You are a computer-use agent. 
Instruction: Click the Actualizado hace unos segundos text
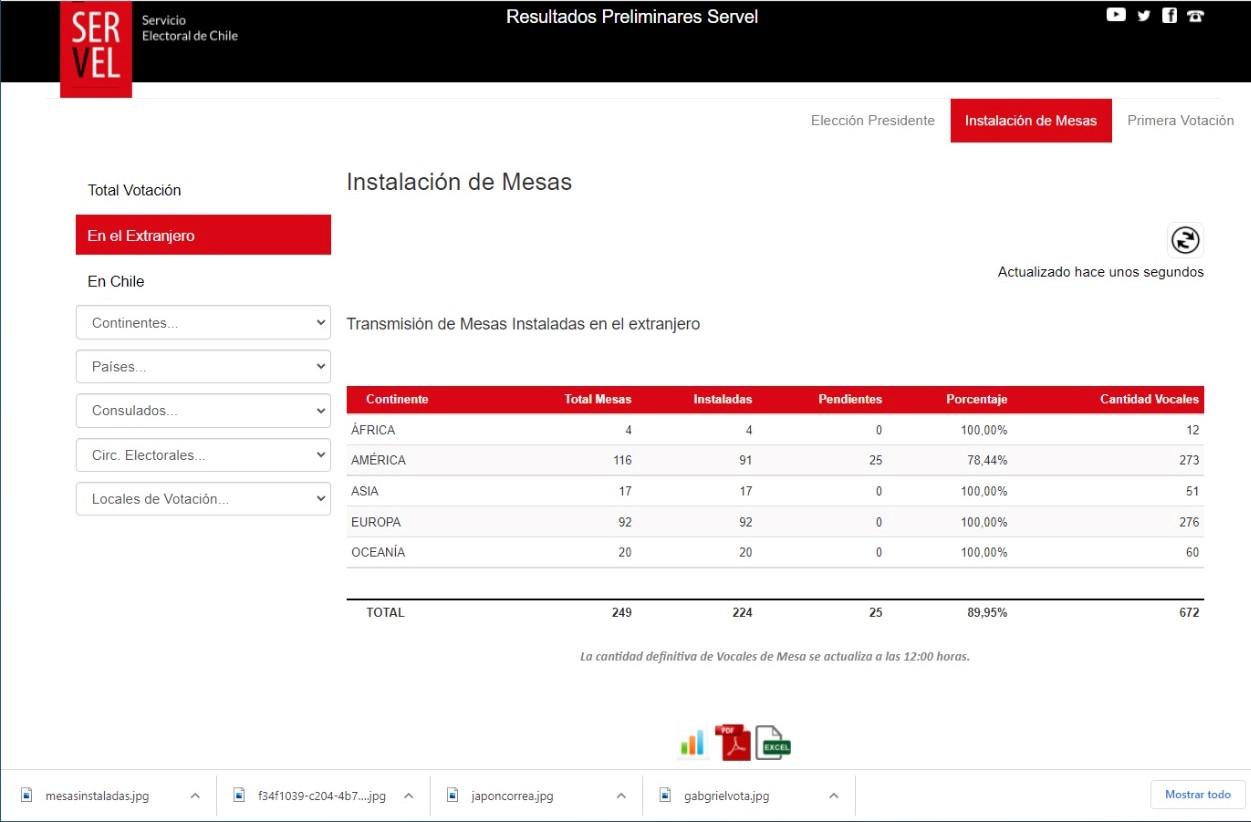[x=1101, y=272]
